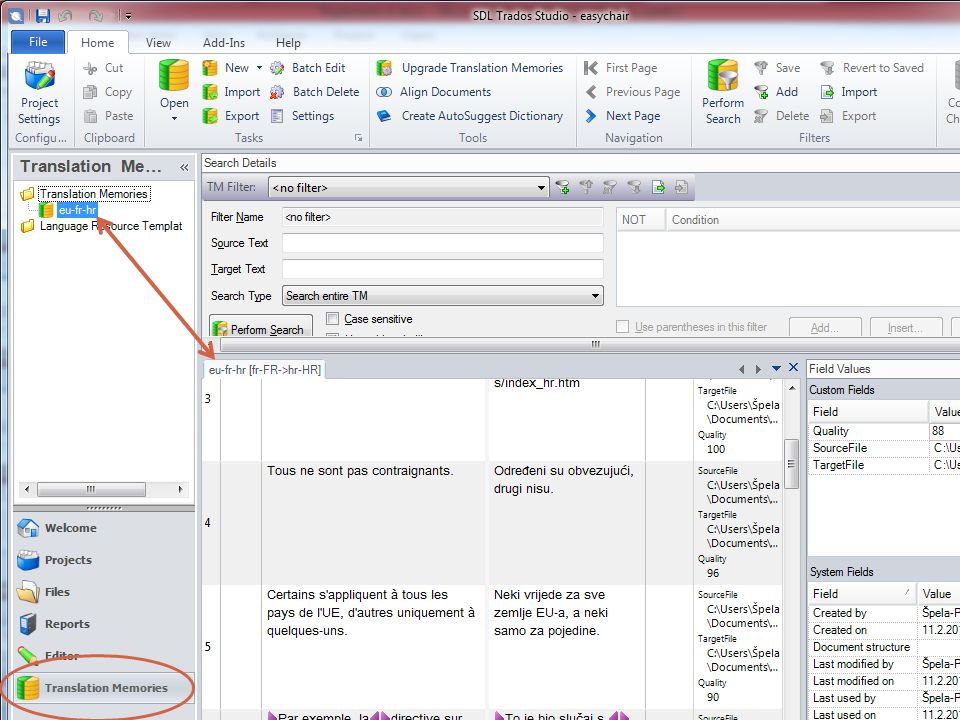Open the TM Filter dropdown

coord(541,188)
